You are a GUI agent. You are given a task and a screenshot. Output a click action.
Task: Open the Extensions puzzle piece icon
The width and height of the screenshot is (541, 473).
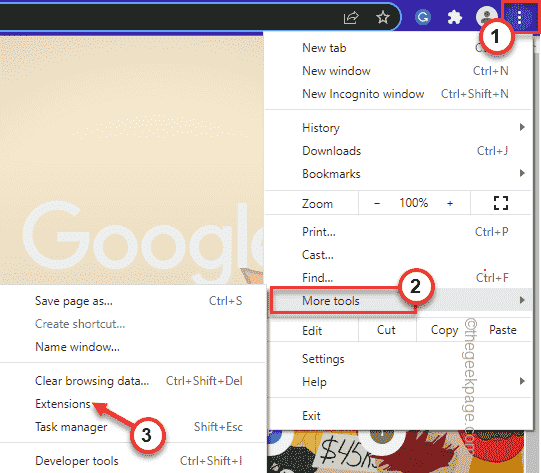pos(454,17)
